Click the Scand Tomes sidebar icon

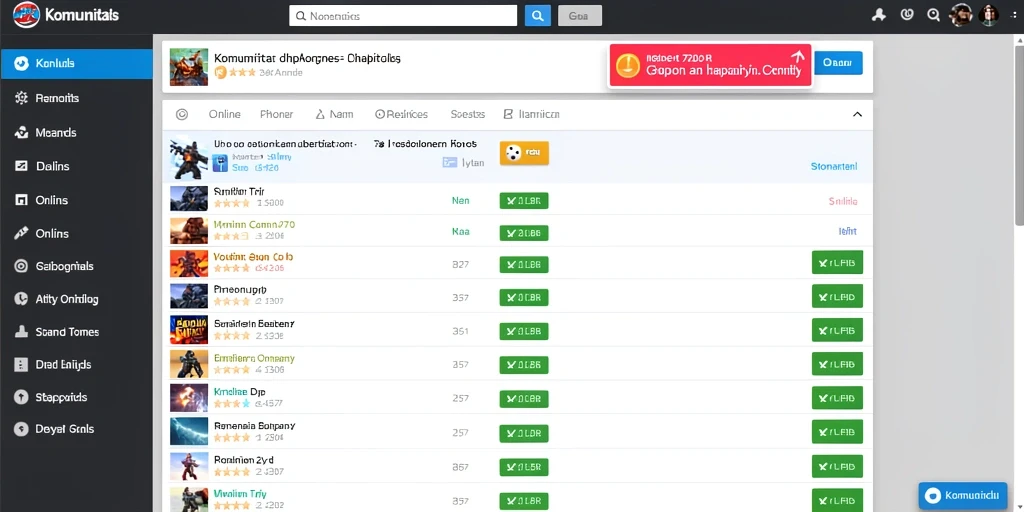22,332
